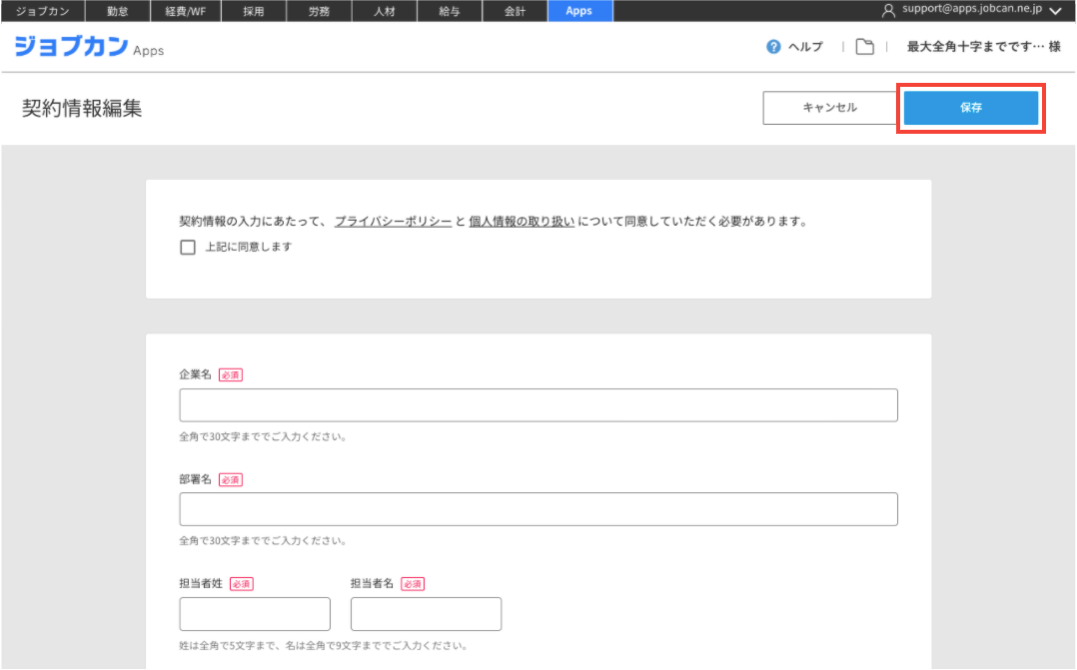Click the user profile icon beside email
1077x670 pixels.
888,10
